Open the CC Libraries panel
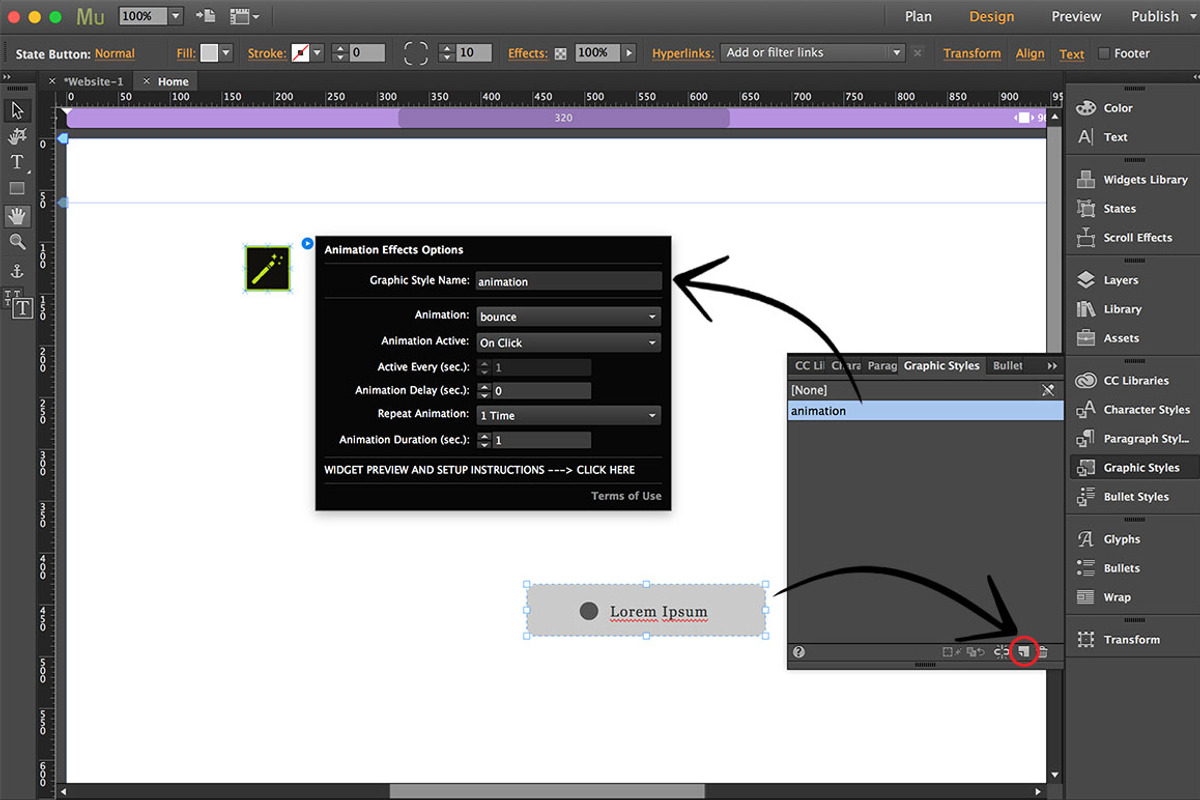Image resolution: width=1200 pixels, height=800 pixels. pos(1122,381)
